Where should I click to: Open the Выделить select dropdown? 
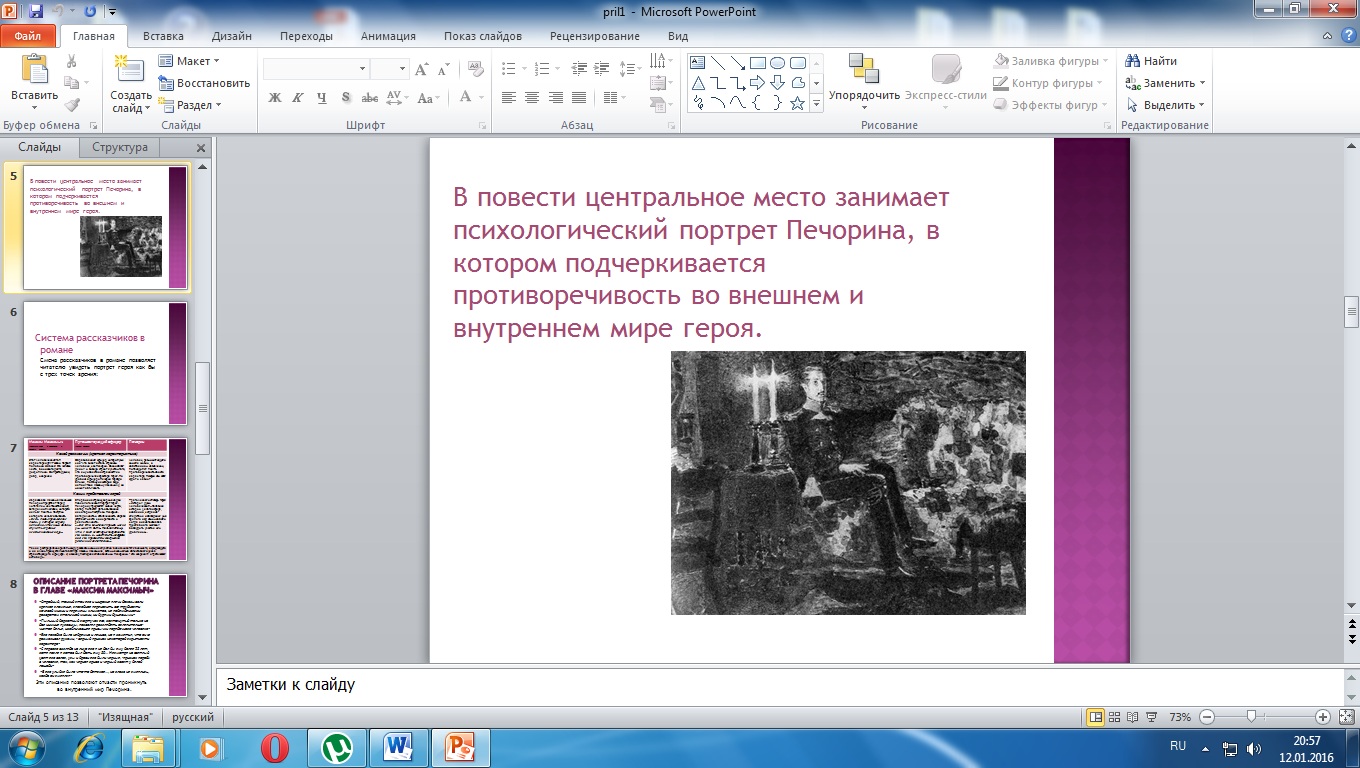point(1165,105)
